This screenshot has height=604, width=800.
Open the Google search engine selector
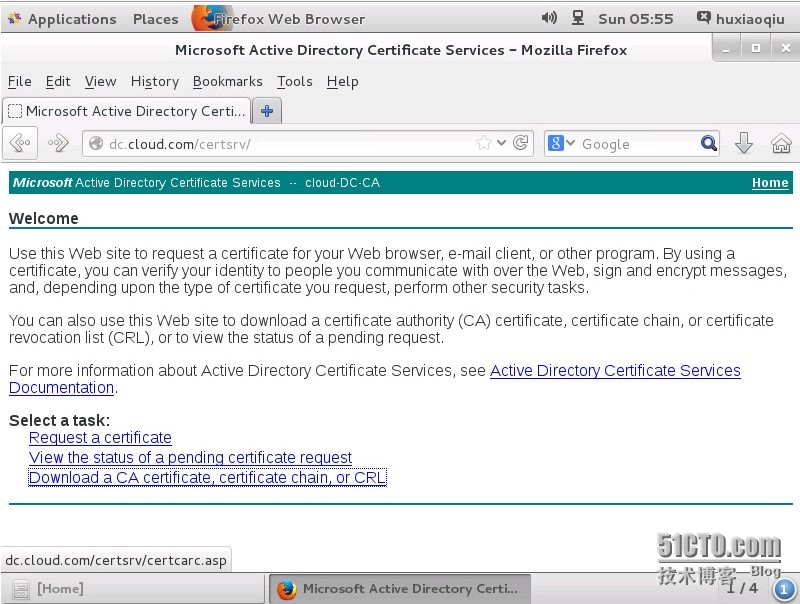[561, 143]
